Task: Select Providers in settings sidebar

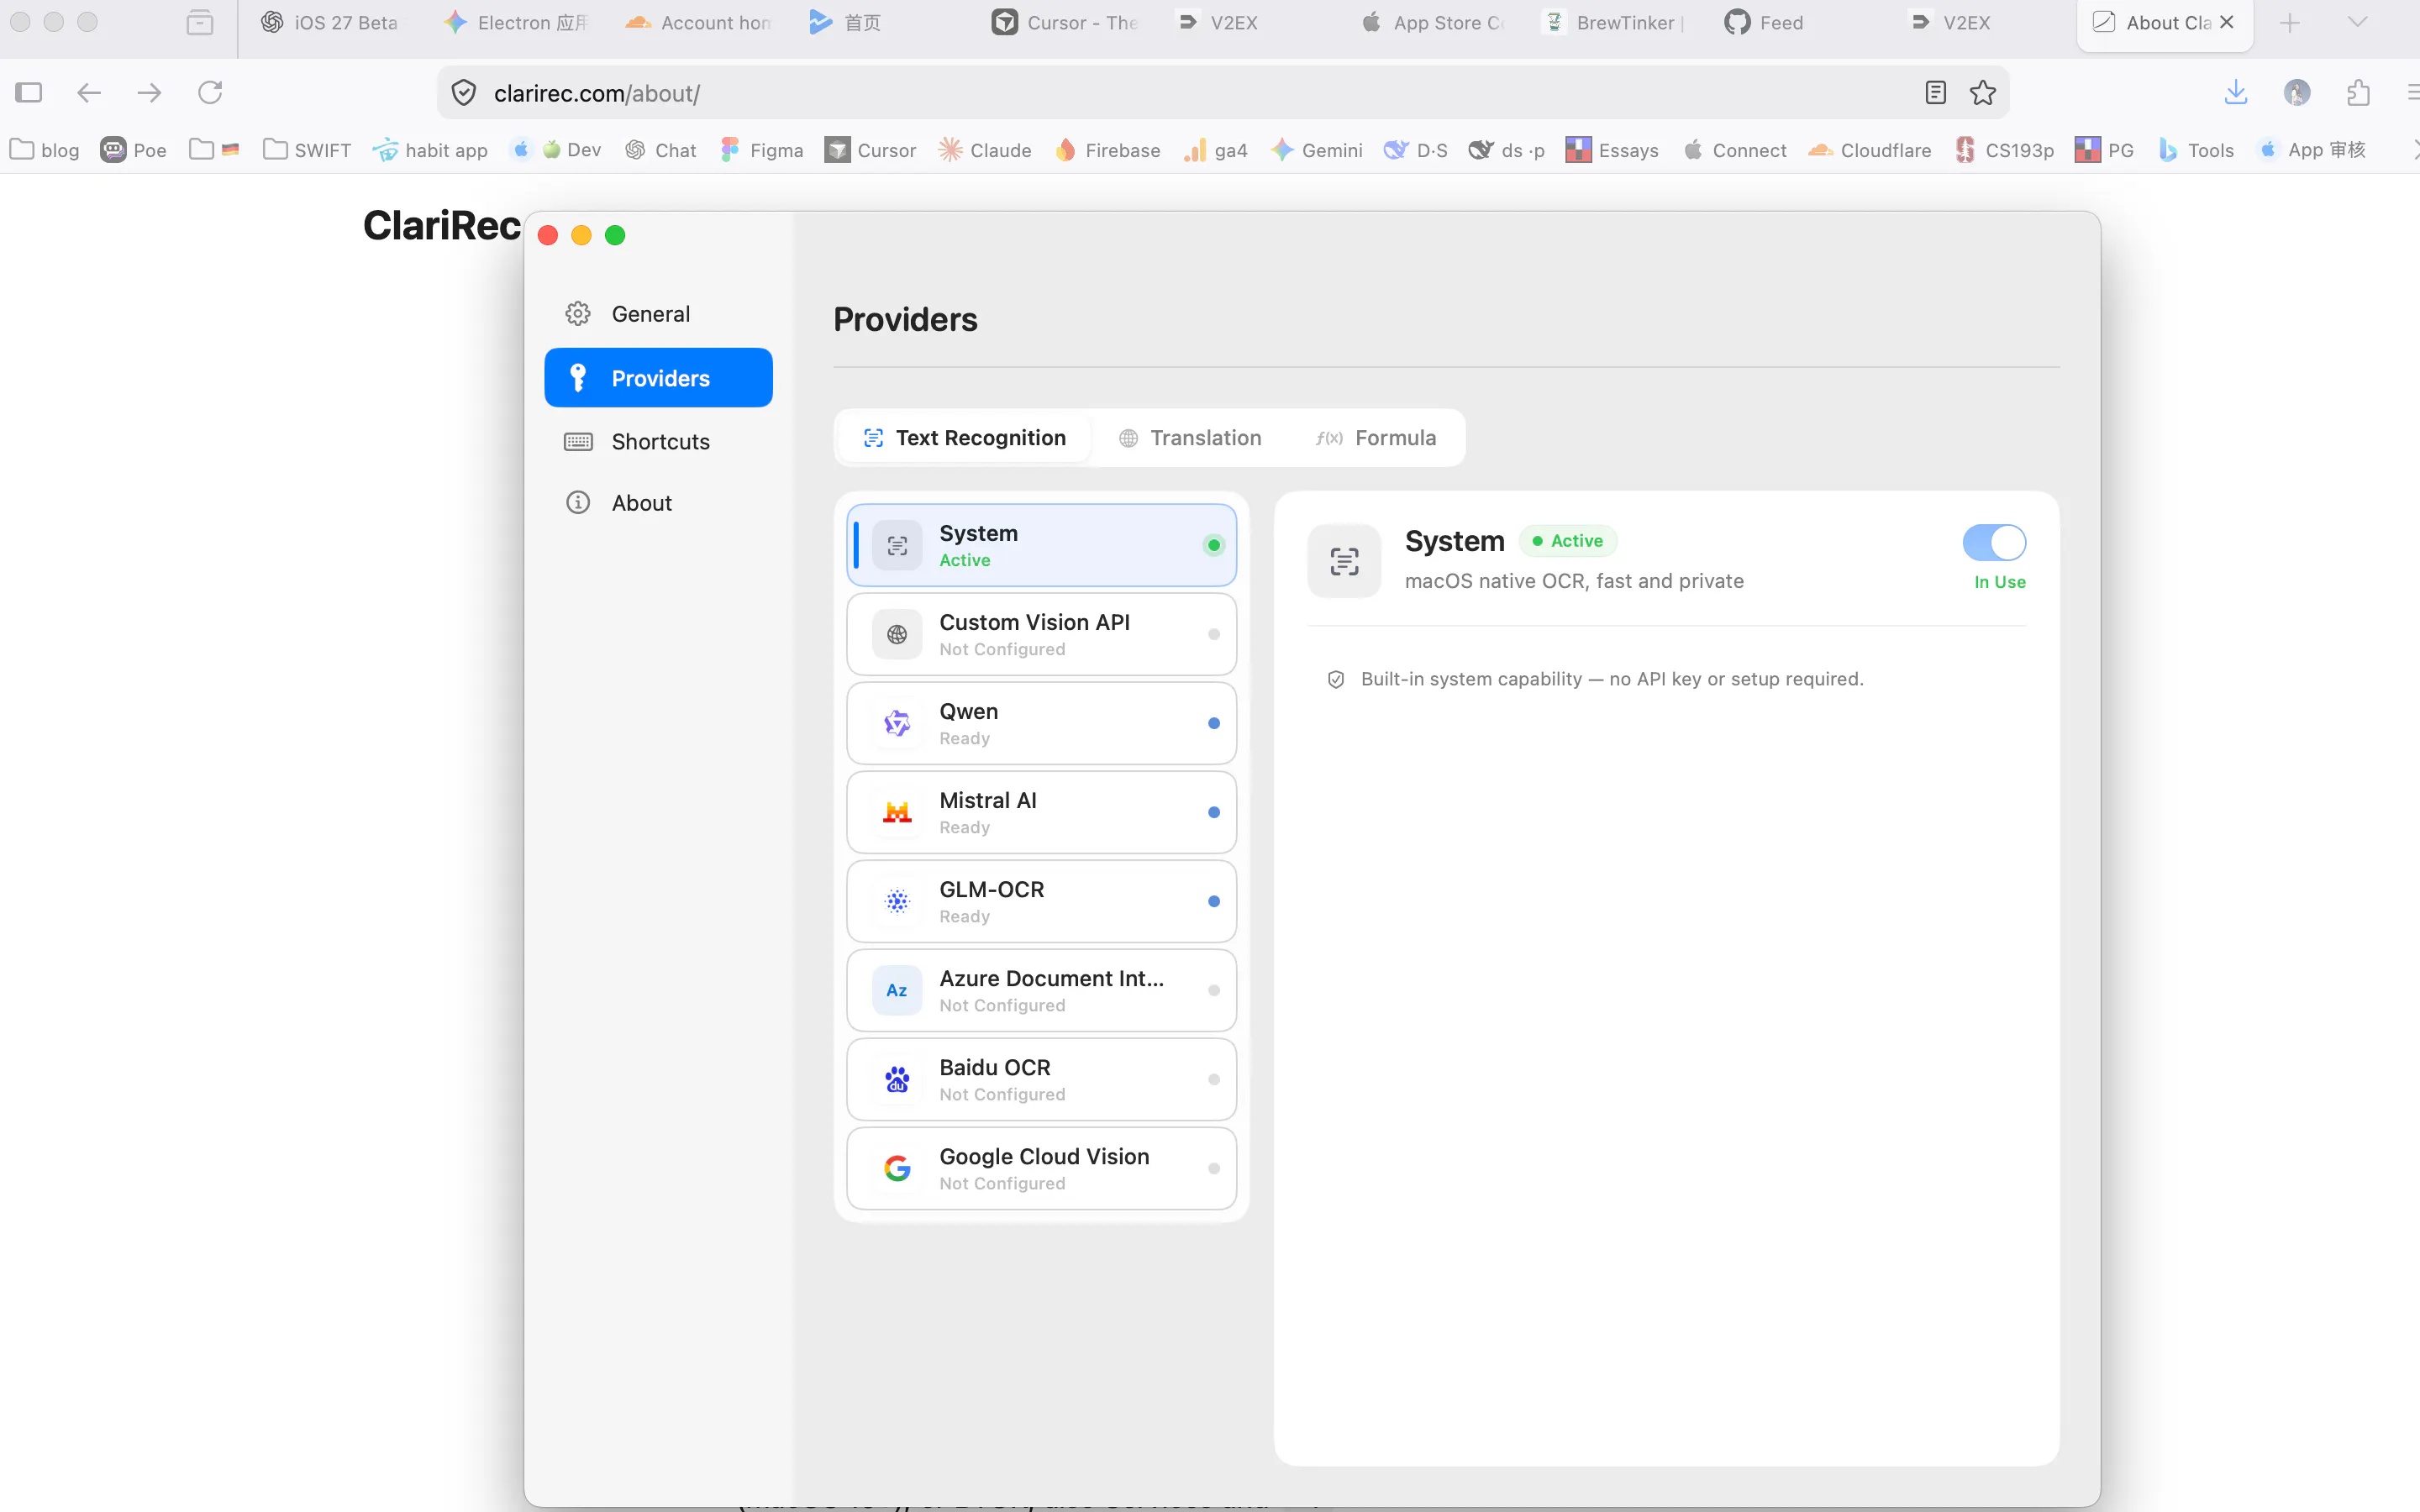Action: [658, 378]
